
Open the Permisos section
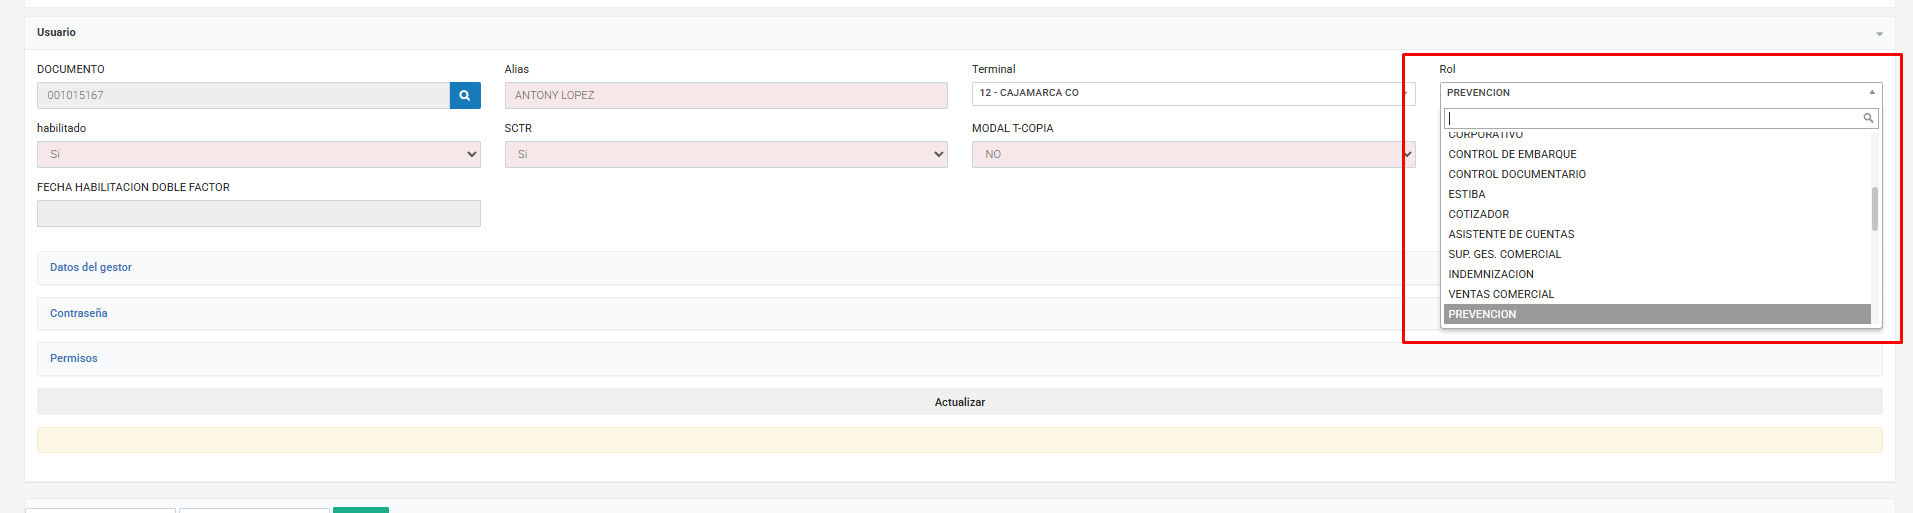[74, 358]
